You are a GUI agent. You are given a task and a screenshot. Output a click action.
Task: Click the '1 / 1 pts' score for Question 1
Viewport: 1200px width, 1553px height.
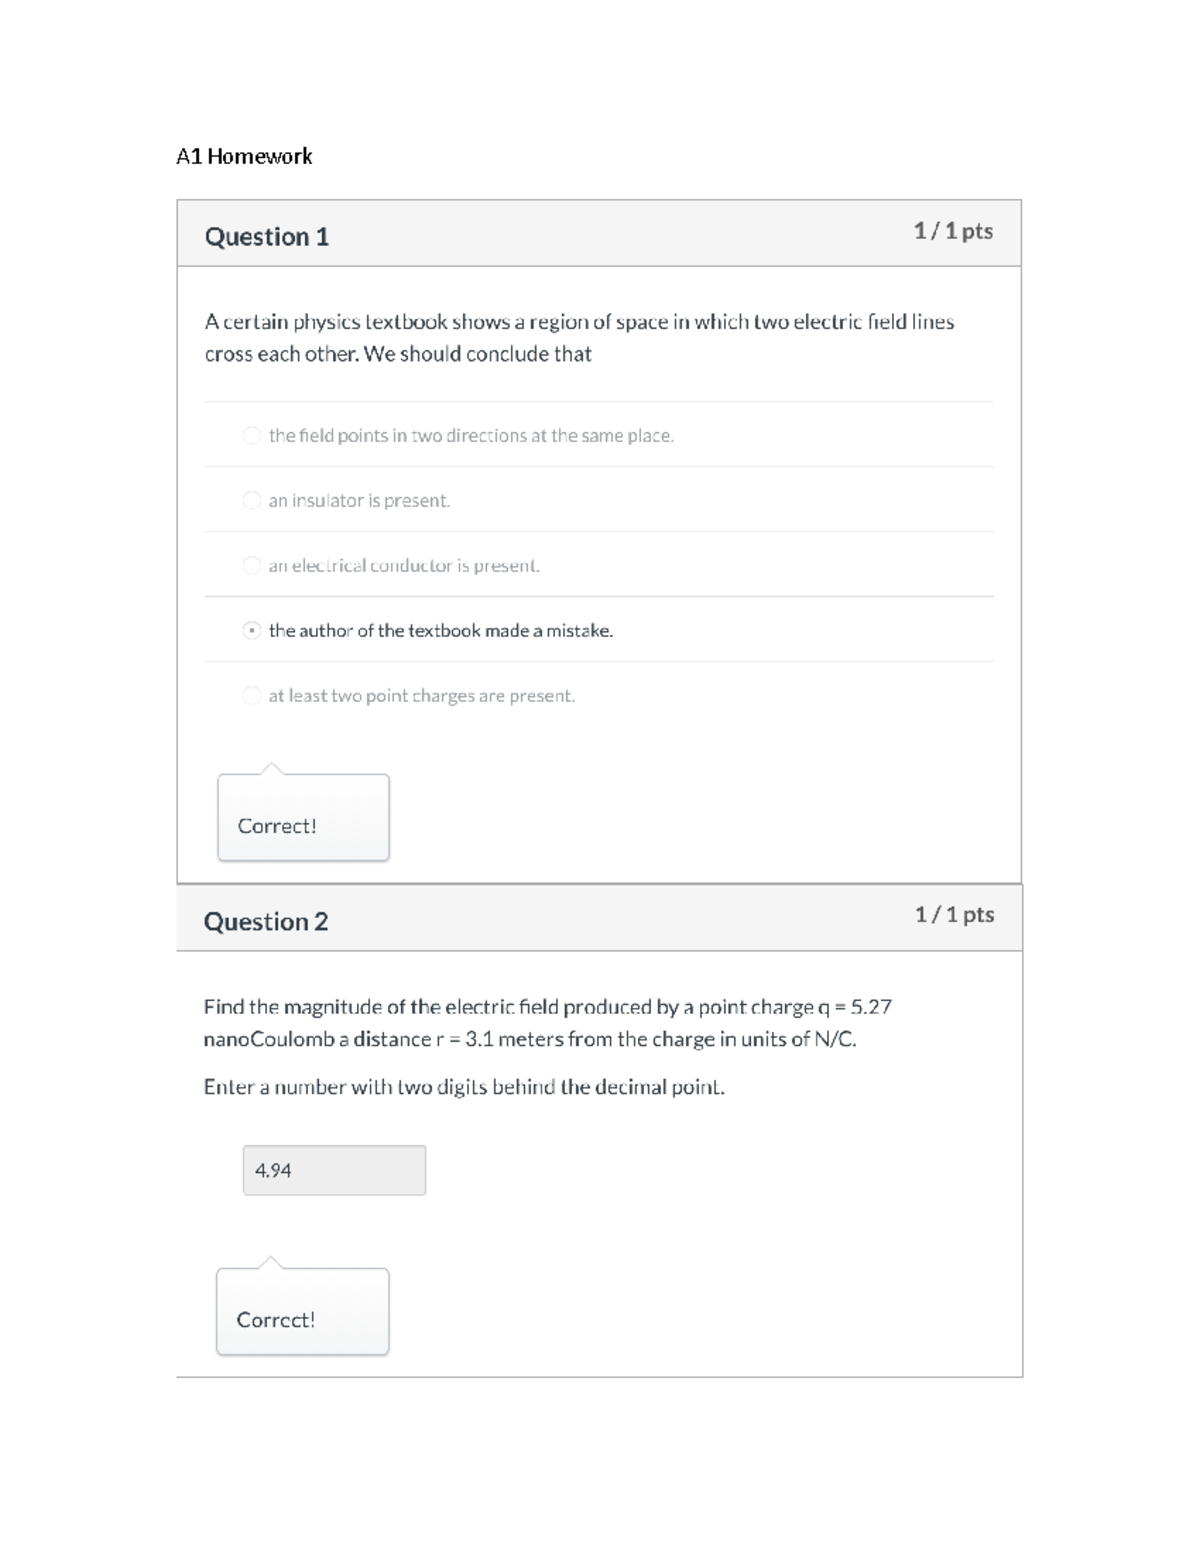pos(953,231)
